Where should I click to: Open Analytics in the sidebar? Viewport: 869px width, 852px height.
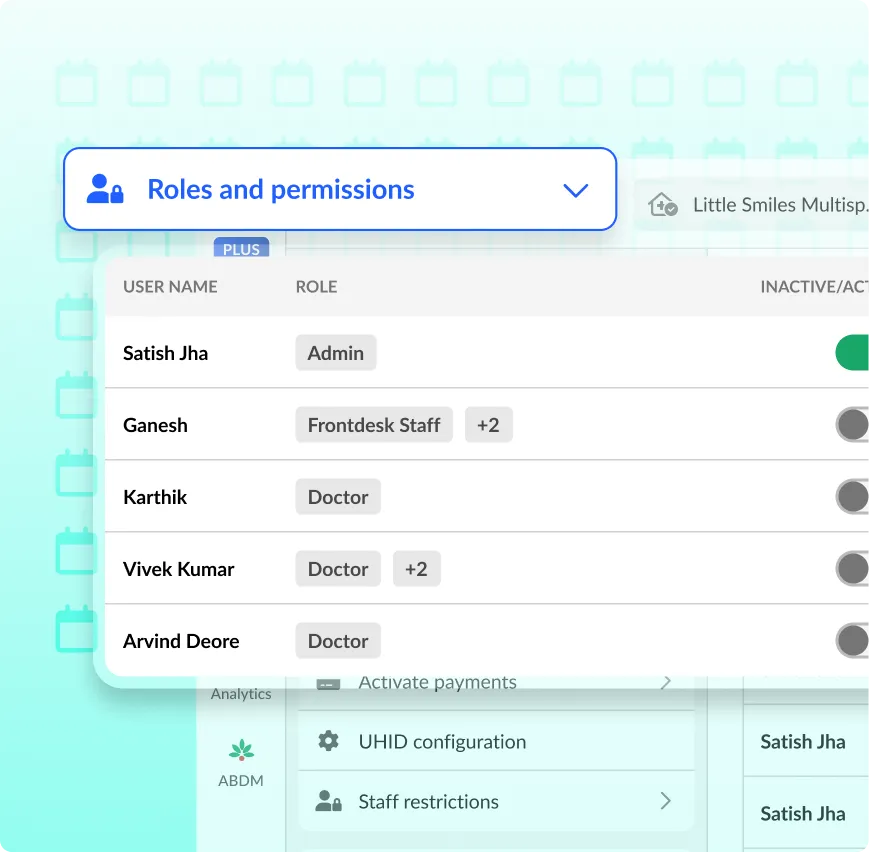click(241, 693)
